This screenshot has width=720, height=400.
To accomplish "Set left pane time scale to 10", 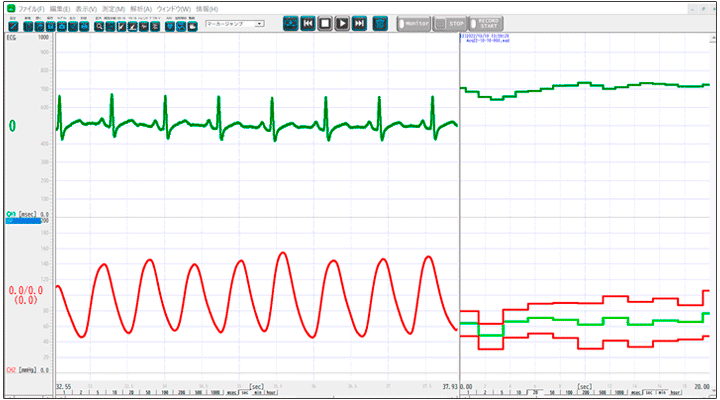I will 114,393.
